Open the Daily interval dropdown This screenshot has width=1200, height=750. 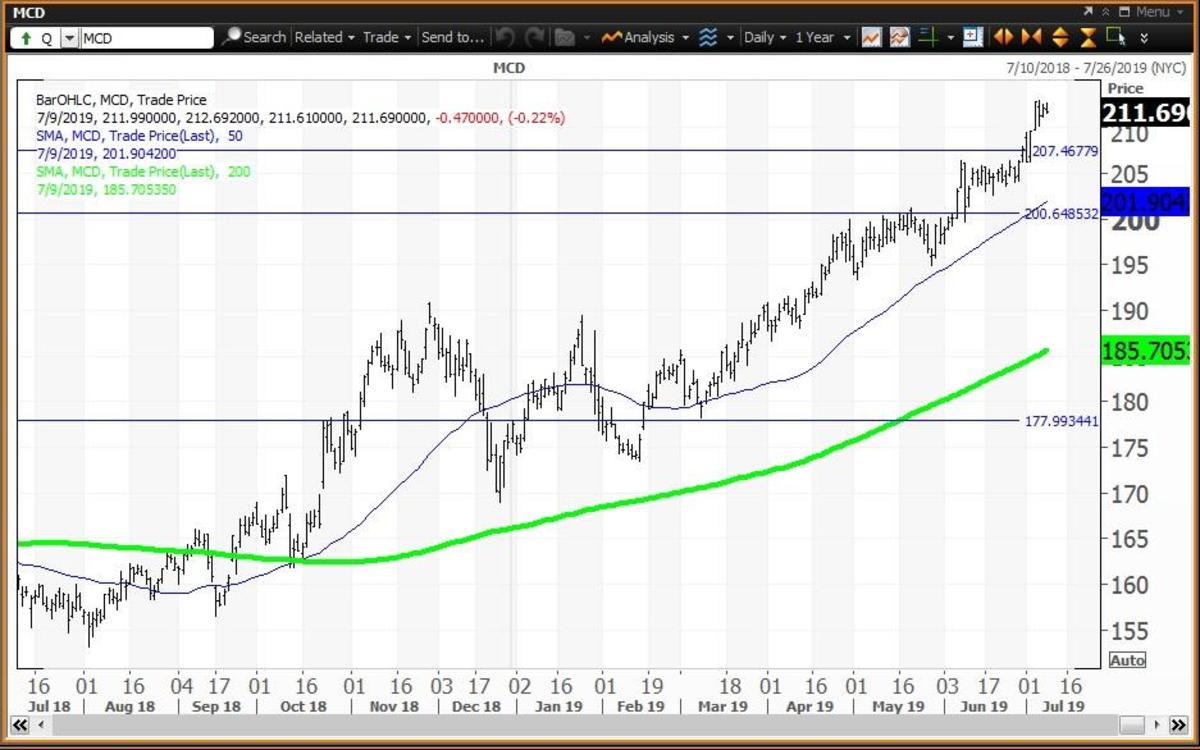(x=765, y=37)
